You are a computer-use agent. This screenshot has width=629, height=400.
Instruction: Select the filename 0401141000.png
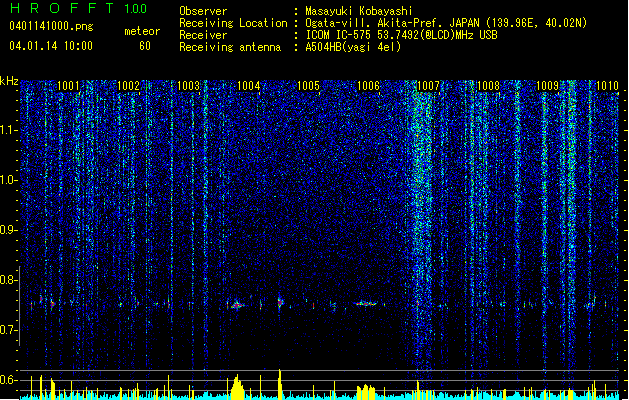(x=51, y=26)
